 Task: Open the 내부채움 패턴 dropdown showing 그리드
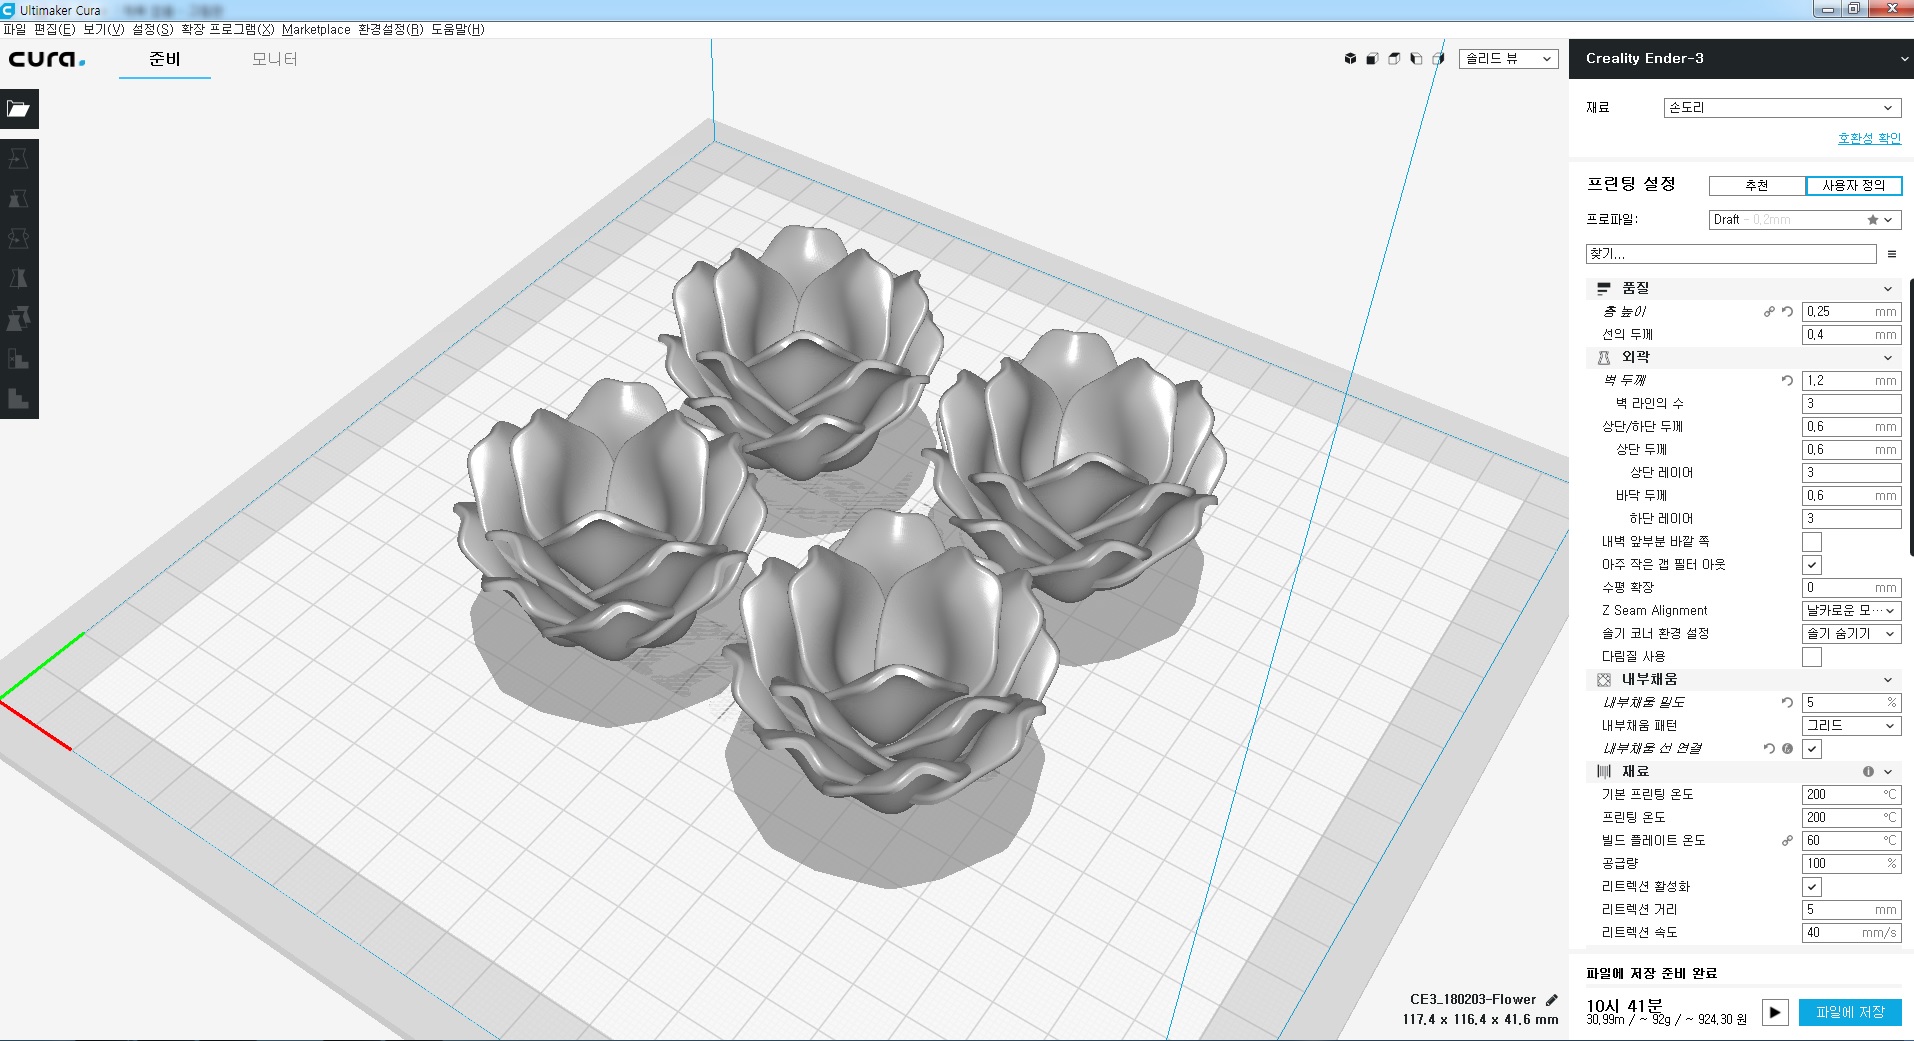[x=1851, y=726]
